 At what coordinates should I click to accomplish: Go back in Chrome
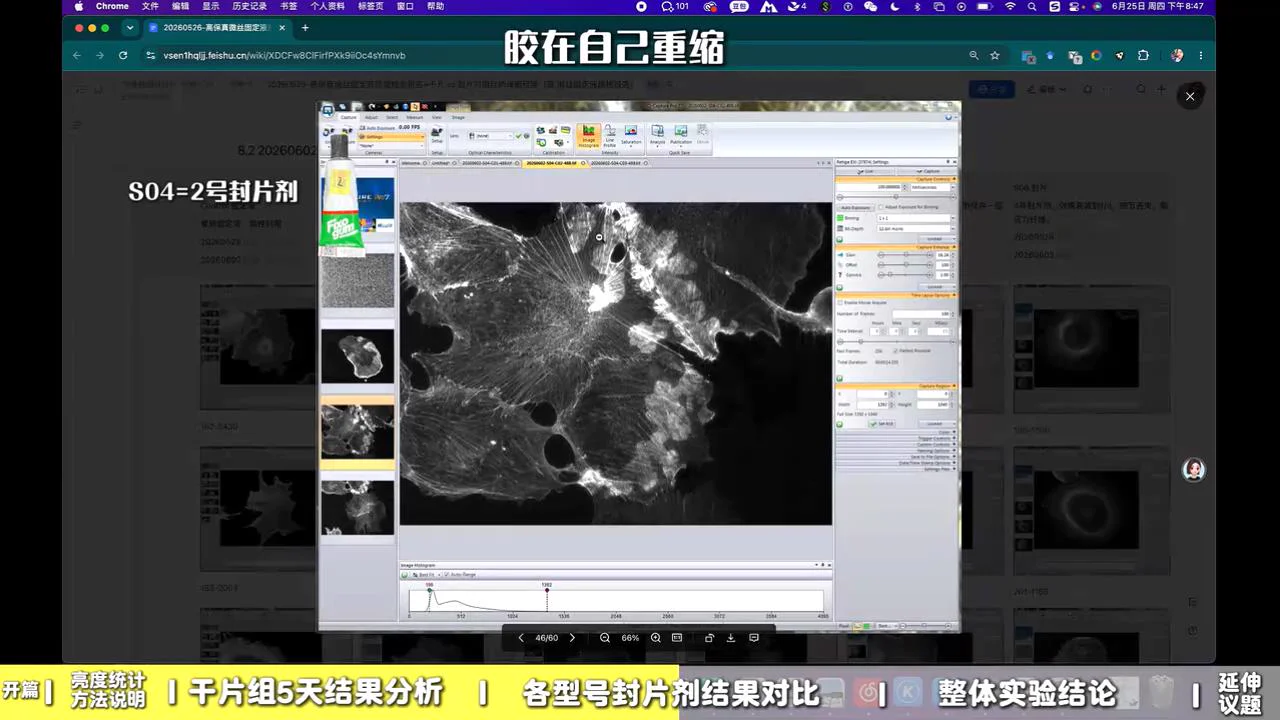[x=77, y=55]
